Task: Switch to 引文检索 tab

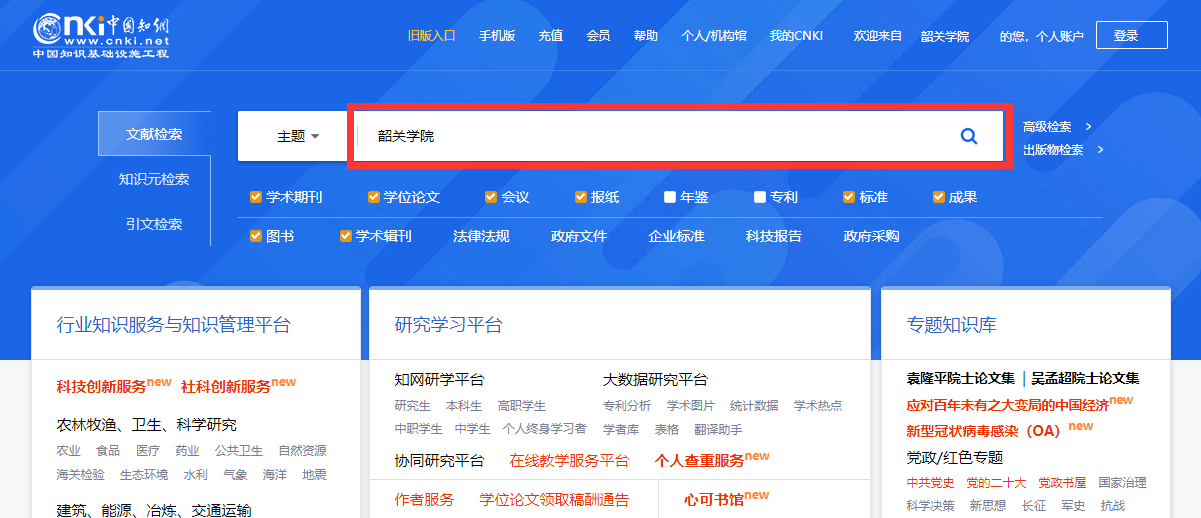Action: (x=154, y=224)
